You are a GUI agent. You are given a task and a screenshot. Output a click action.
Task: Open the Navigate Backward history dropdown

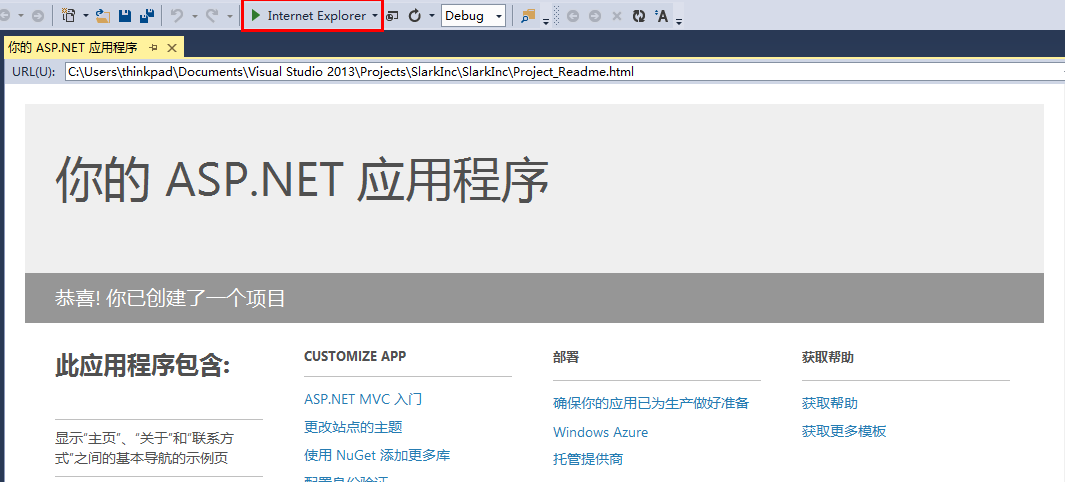(x=20, y=16)
